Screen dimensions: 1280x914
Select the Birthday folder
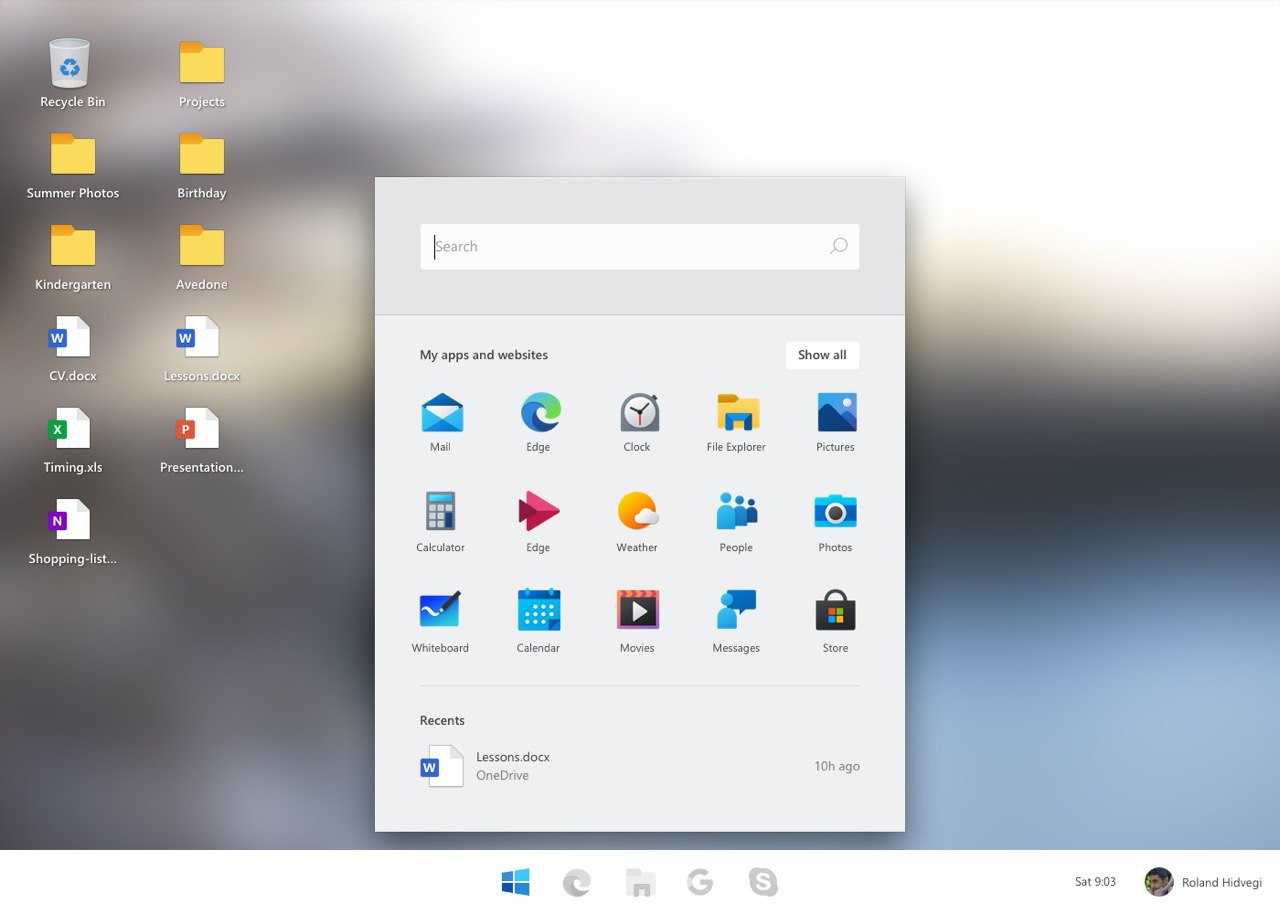(x=202, y=166)
